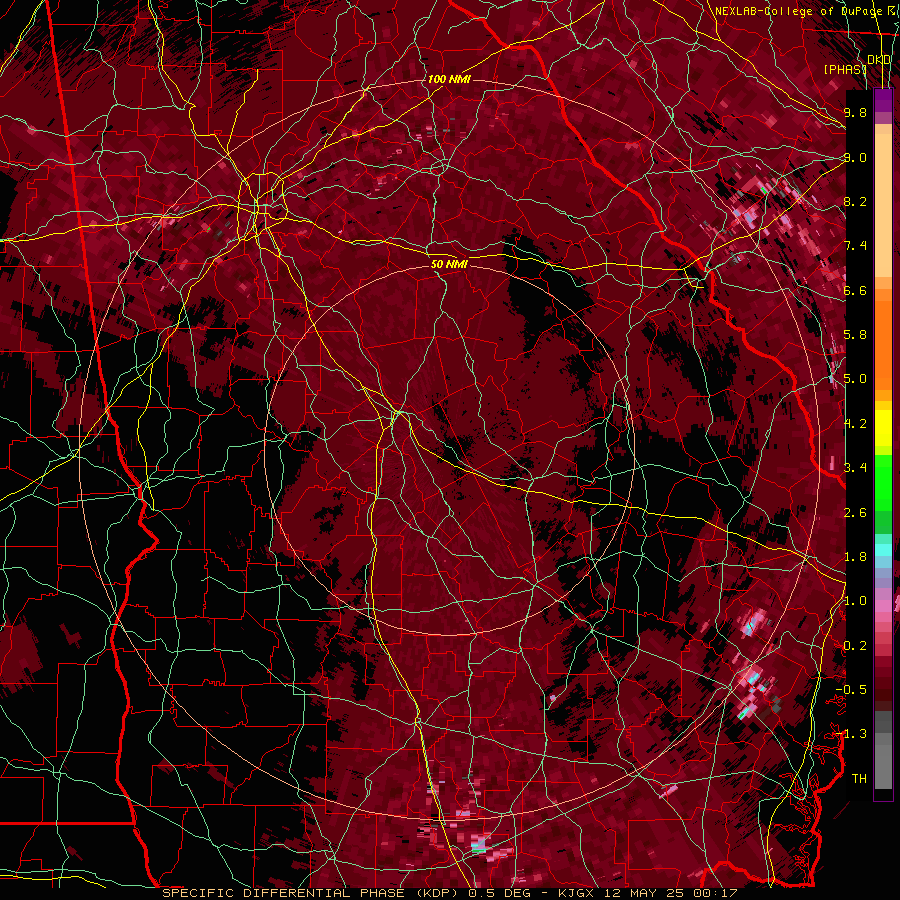Select the yellow segment of the color bar

pos(883,428)
